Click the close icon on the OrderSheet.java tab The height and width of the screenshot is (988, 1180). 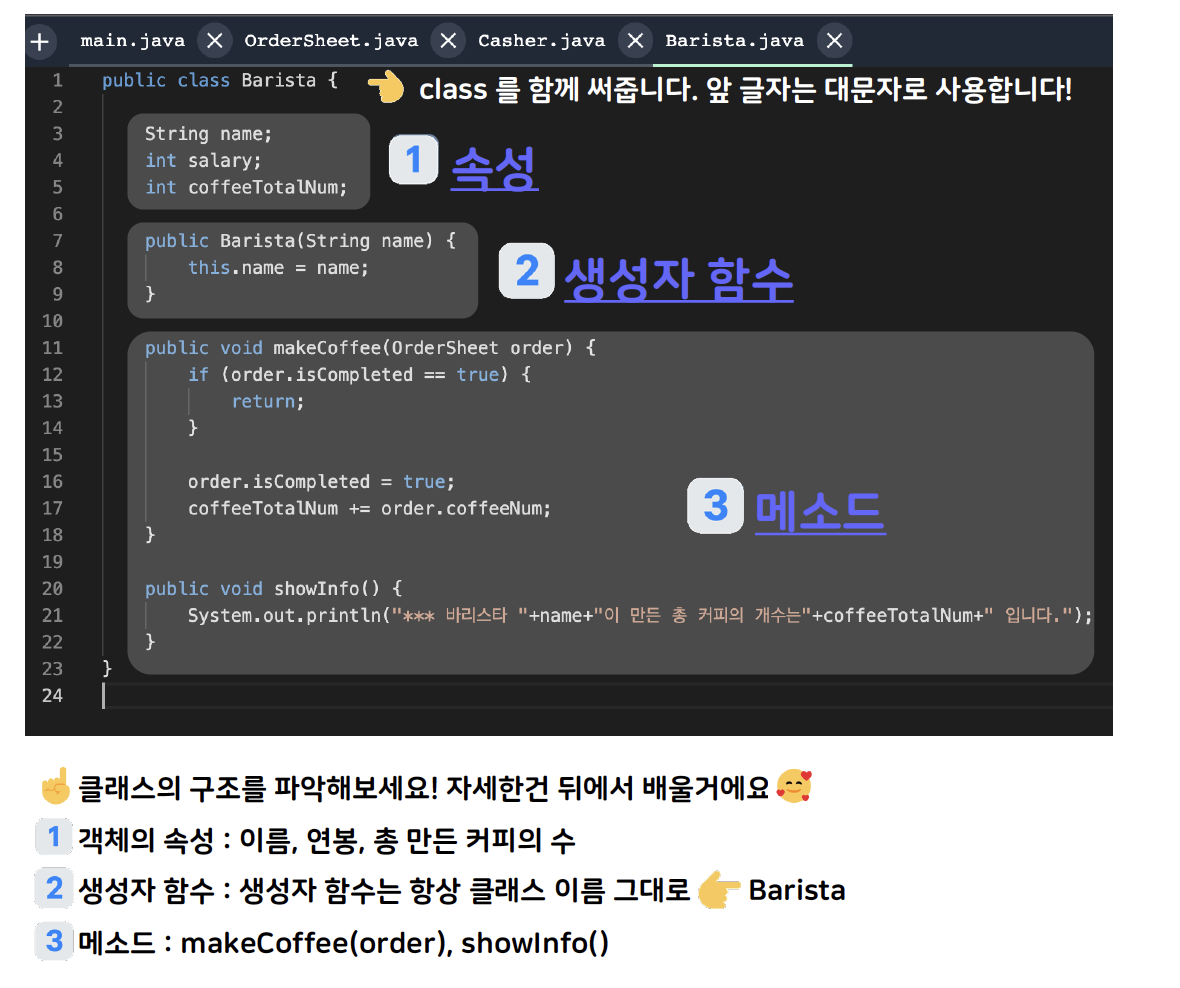[447, 40]
